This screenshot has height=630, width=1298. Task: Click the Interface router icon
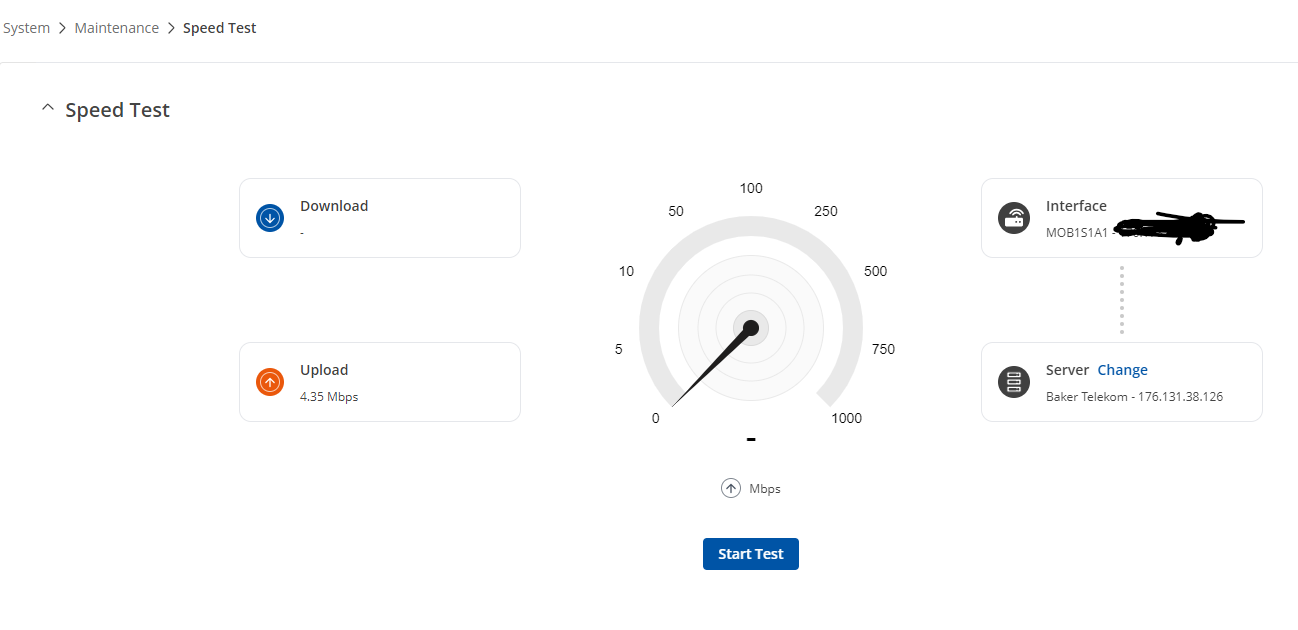pos(1014,218)
